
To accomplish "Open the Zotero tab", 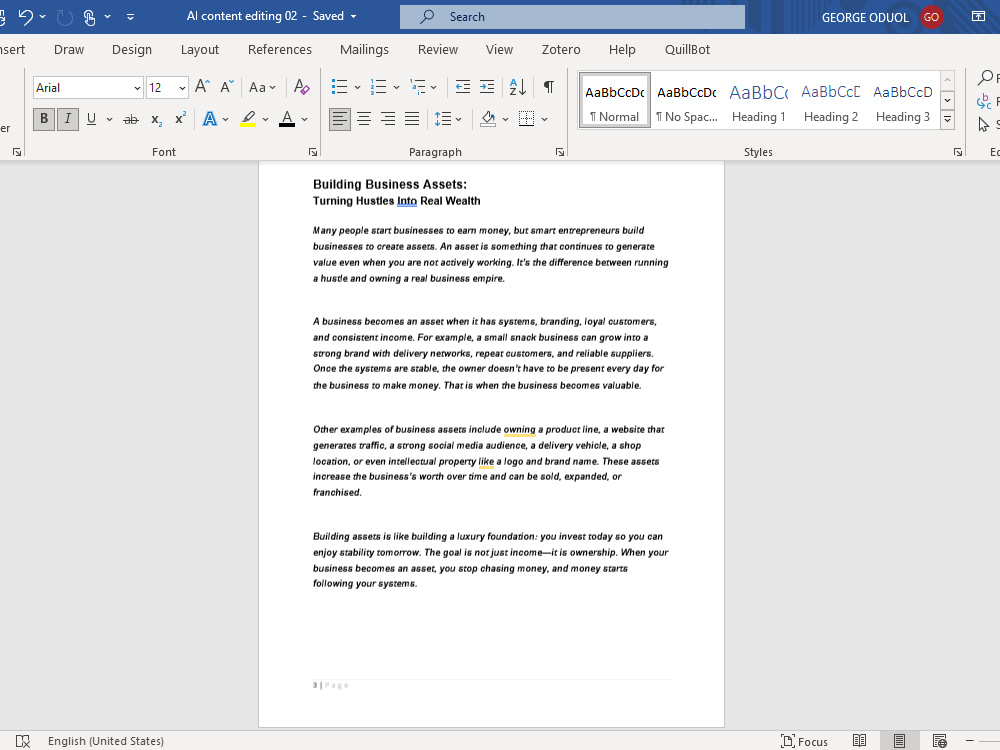I will click(x=561, y=50).
